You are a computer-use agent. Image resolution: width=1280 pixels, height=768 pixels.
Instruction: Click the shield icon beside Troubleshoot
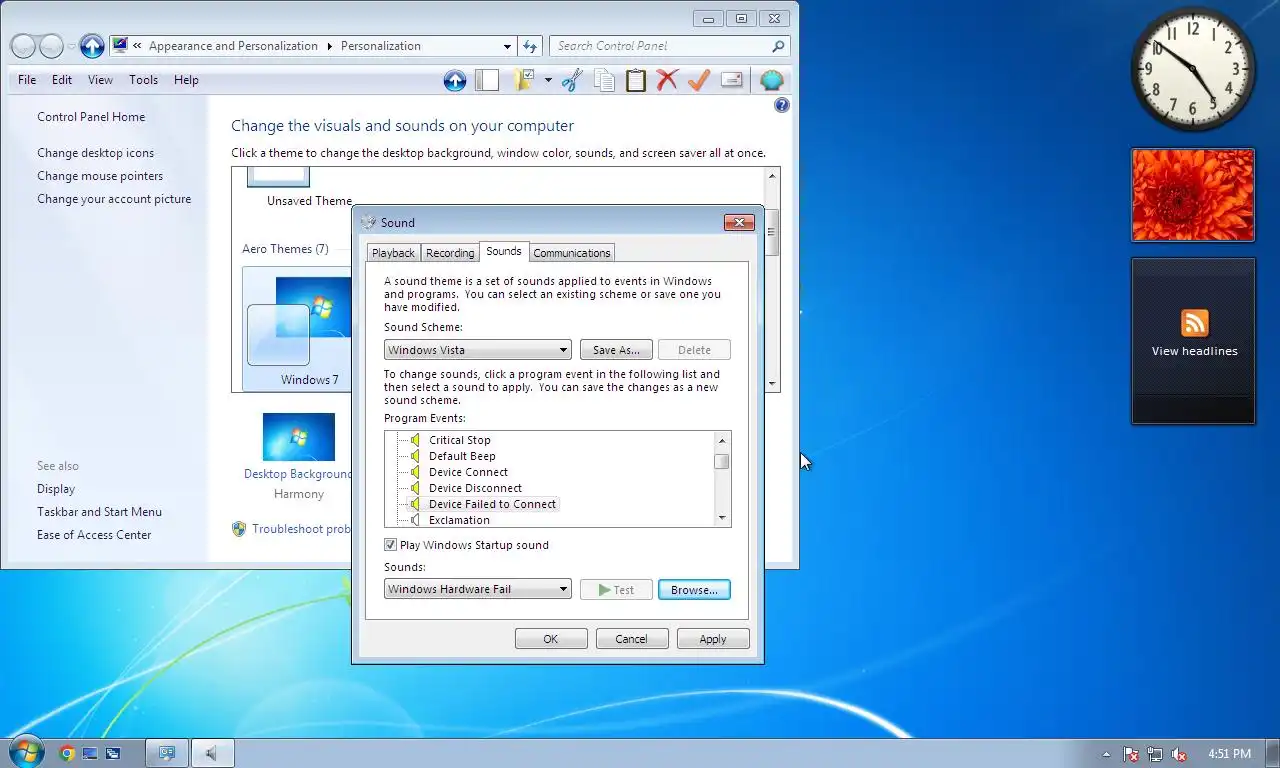pyautogui.click(x=239, y=529)
